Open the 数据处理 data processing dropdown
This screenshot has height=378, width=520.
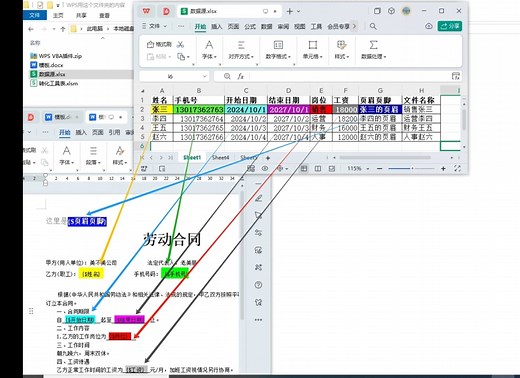point(374,50)
